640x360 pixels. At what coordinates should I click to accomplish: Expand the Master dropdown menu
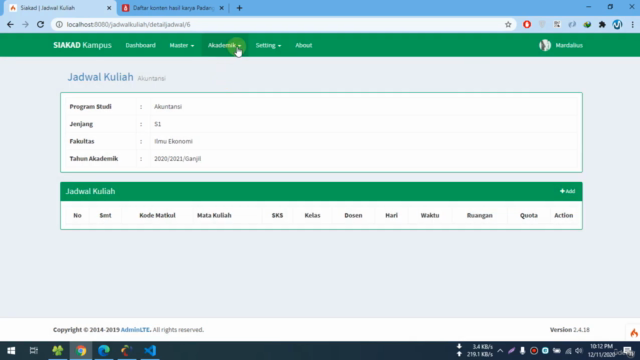(182, 45)
